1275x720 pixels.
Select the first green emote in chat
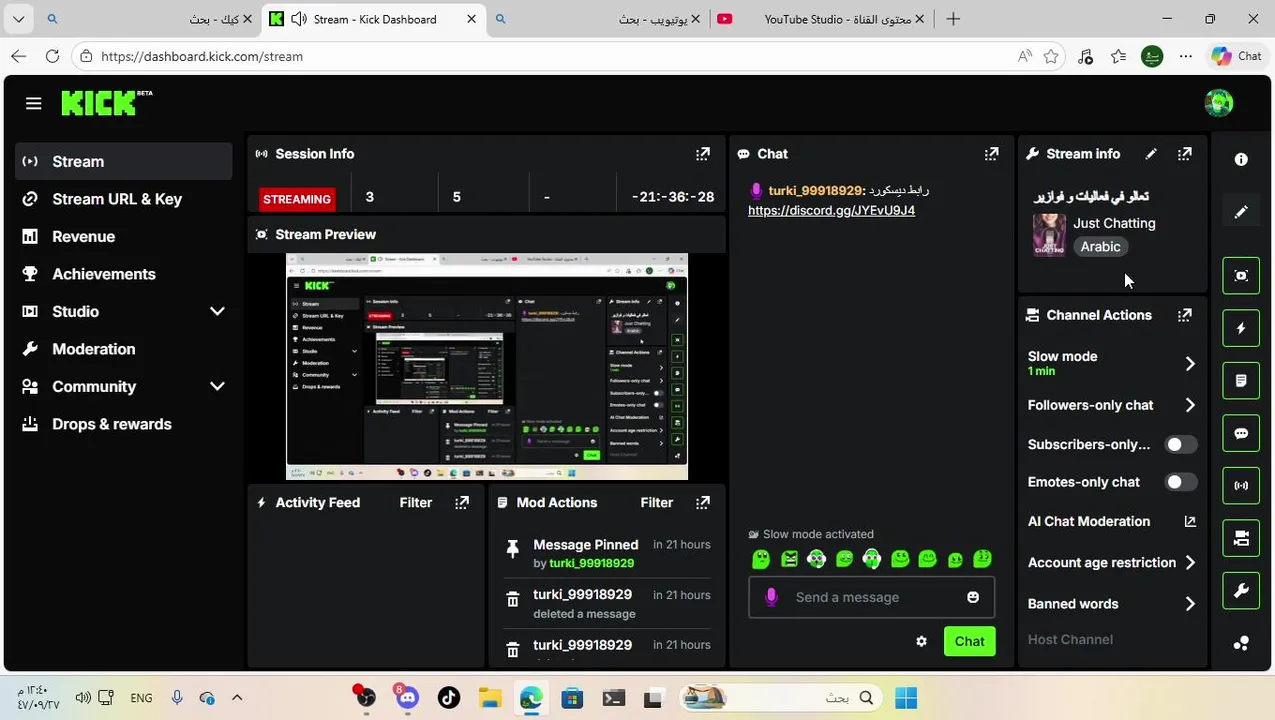pos(761,559)
